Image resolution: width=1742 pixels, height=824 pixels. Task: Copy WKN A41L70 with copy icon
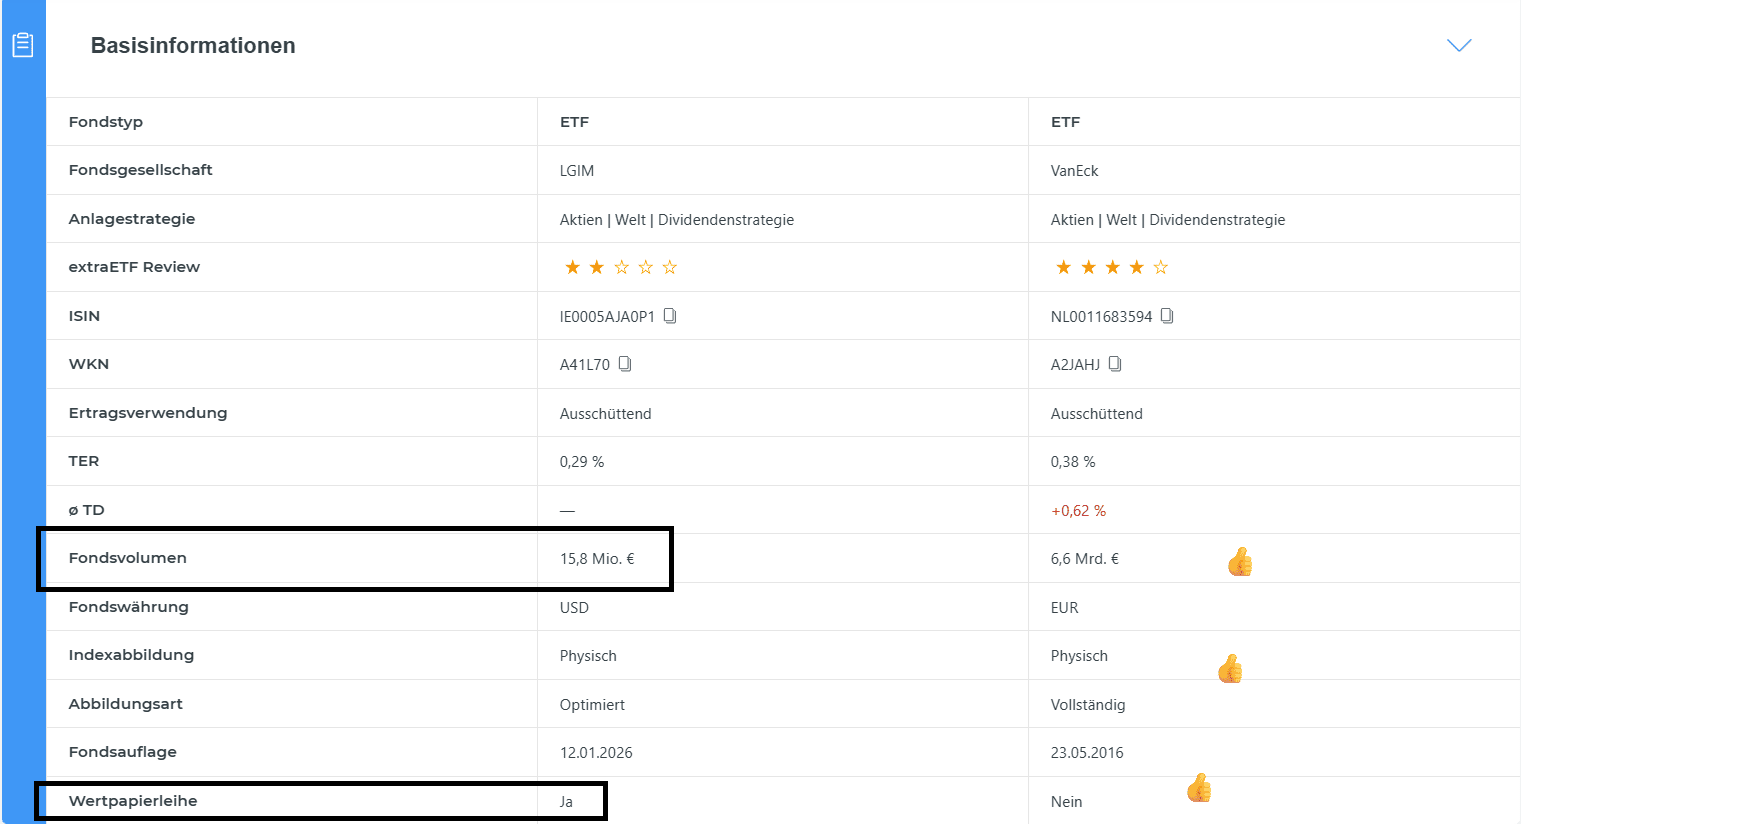625,364
